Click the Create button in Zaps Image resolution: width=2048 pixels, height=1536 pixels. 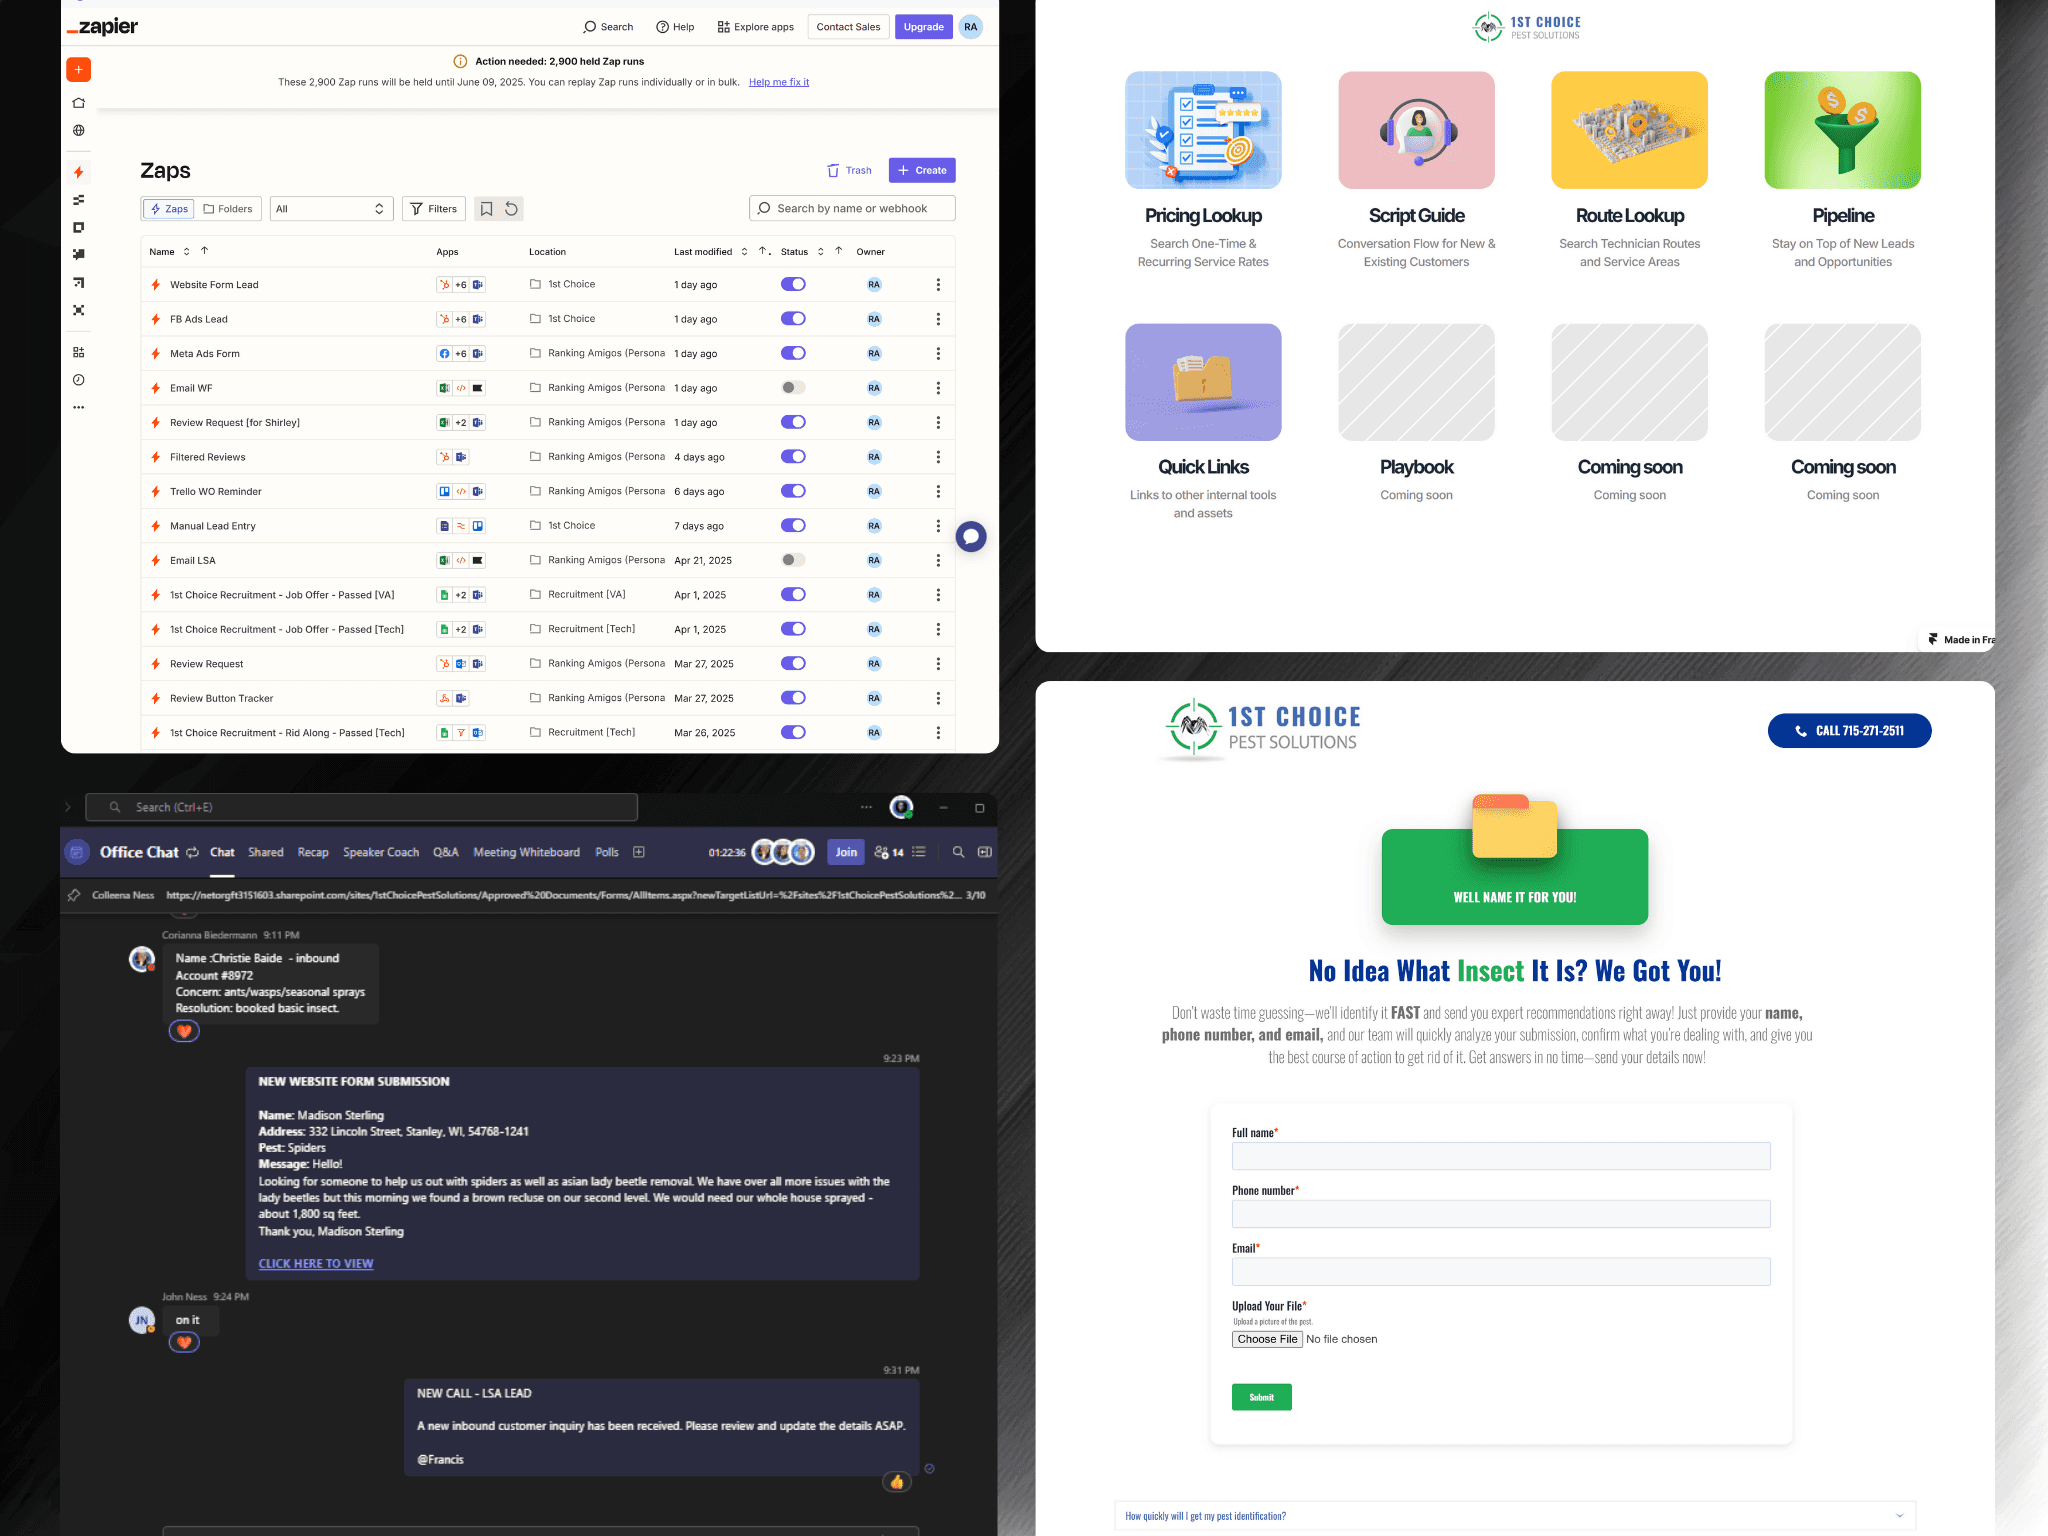[x=922, y=170]
